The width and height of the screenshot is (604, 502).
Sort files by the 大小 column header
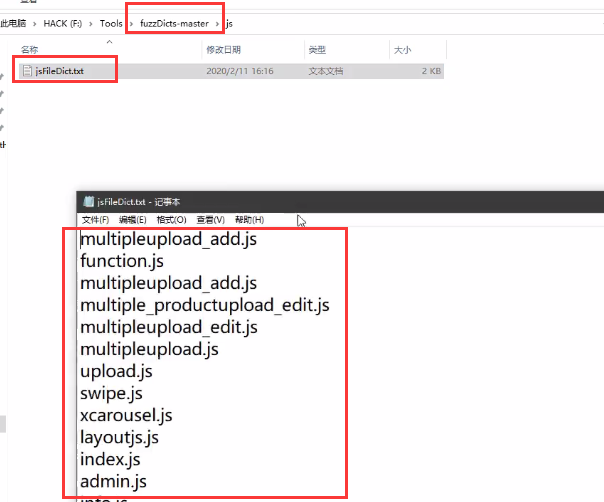click(402, 49)
